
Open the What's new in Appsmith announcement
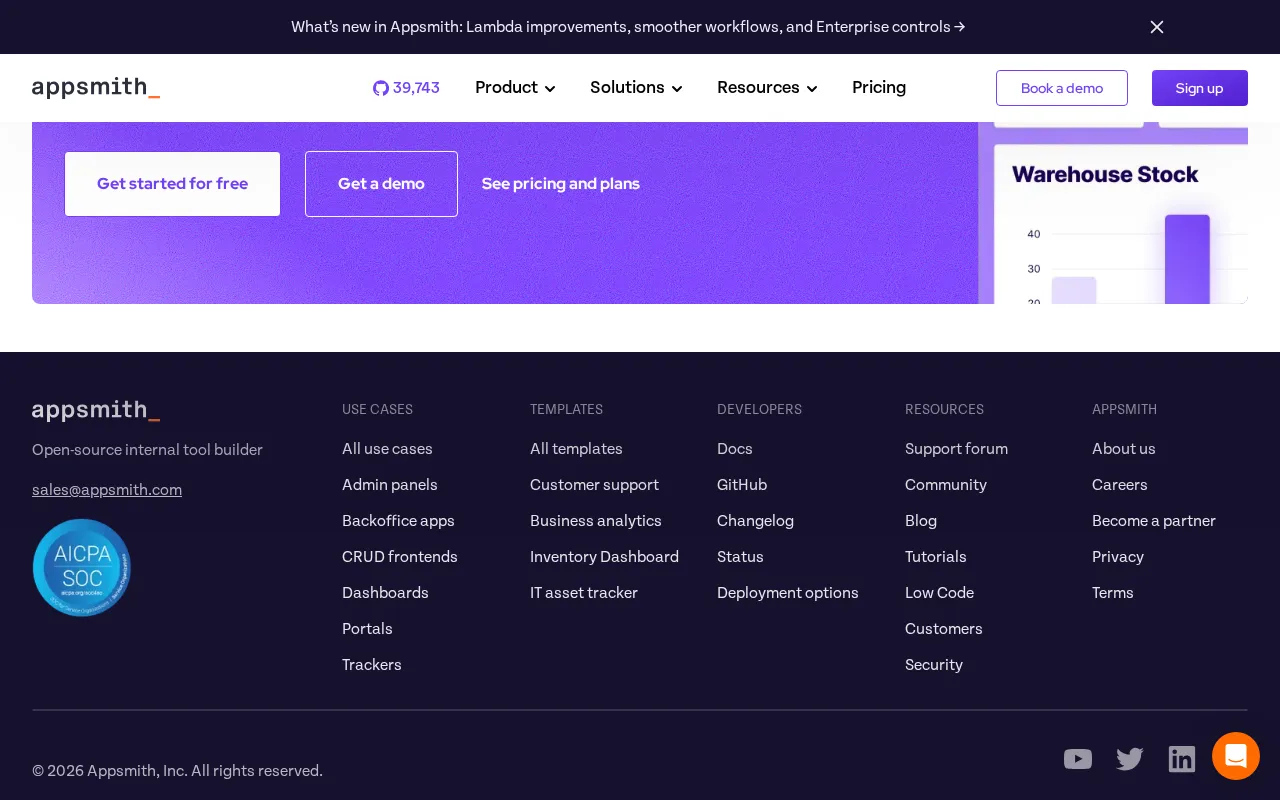628,27
